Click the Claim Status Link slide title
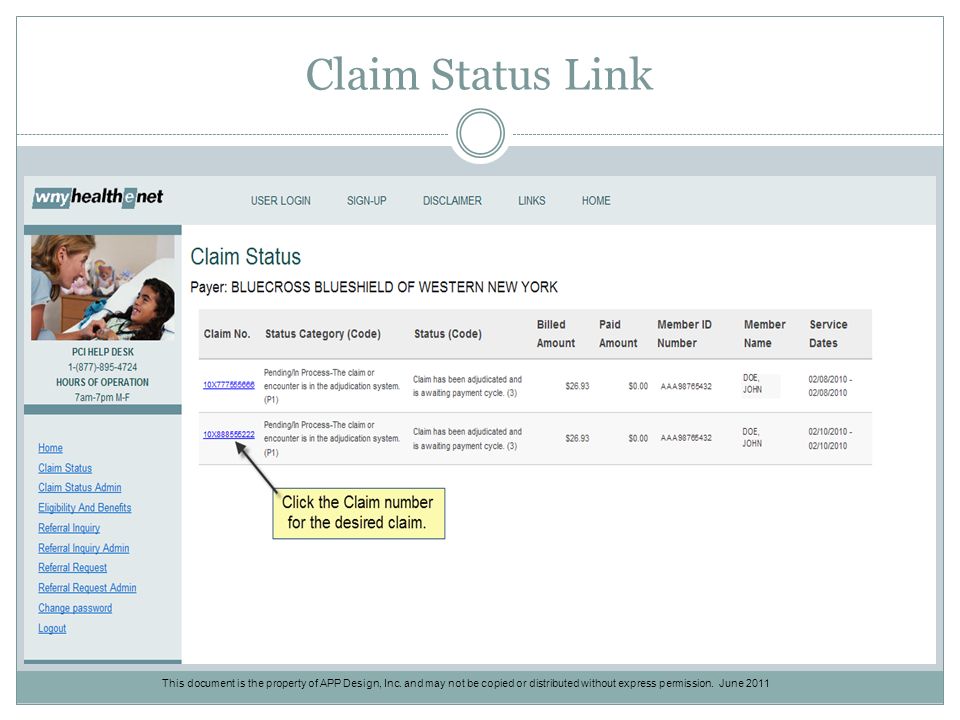Screen dimensions: 960x720 point(479,75)
